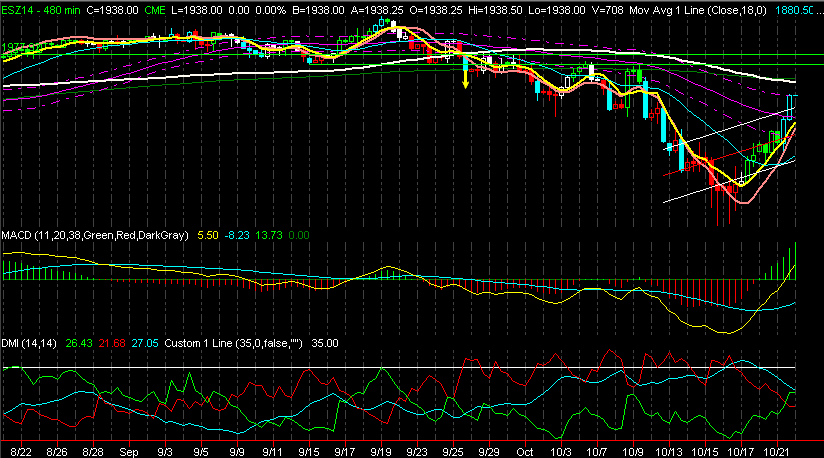Click the 9/15 date axis label
824x458 pixels.
pyautogui.click(x=308, y=452)
